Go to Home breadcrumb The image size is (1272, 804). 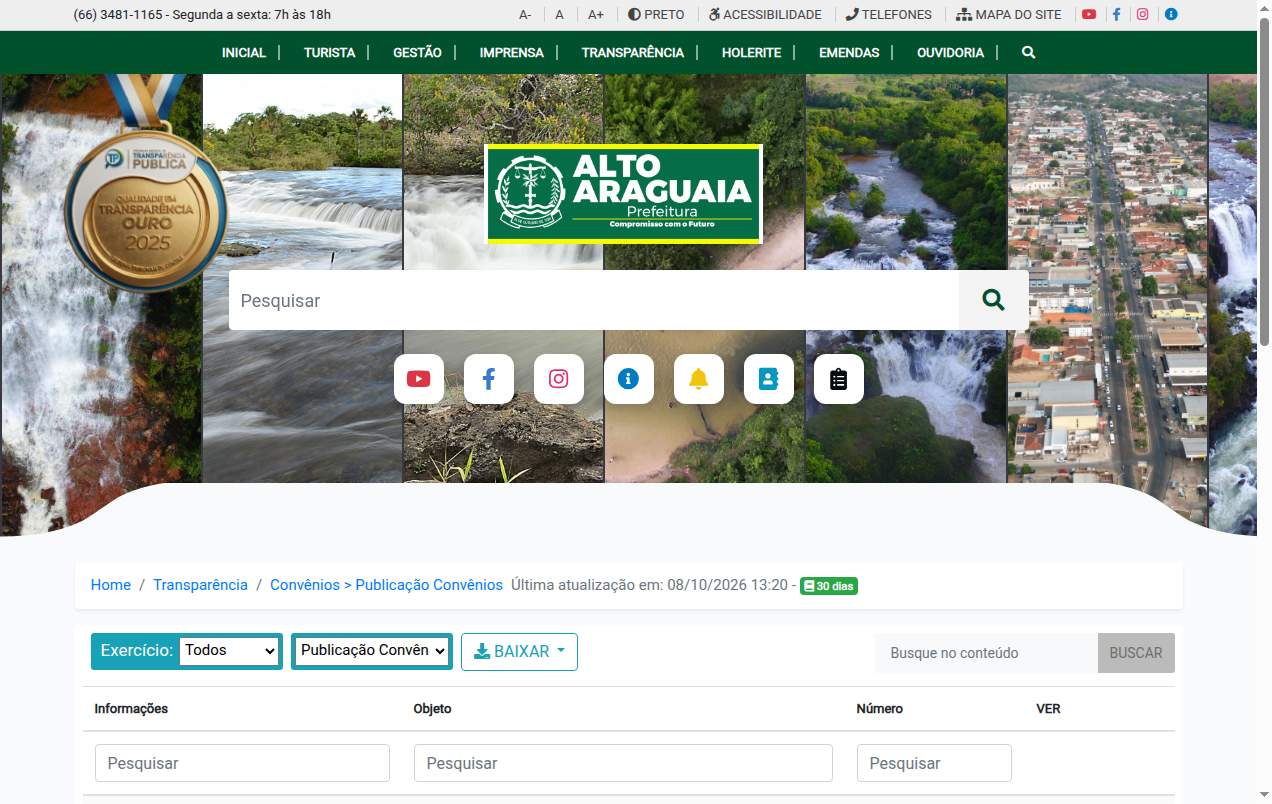point(111,585)
